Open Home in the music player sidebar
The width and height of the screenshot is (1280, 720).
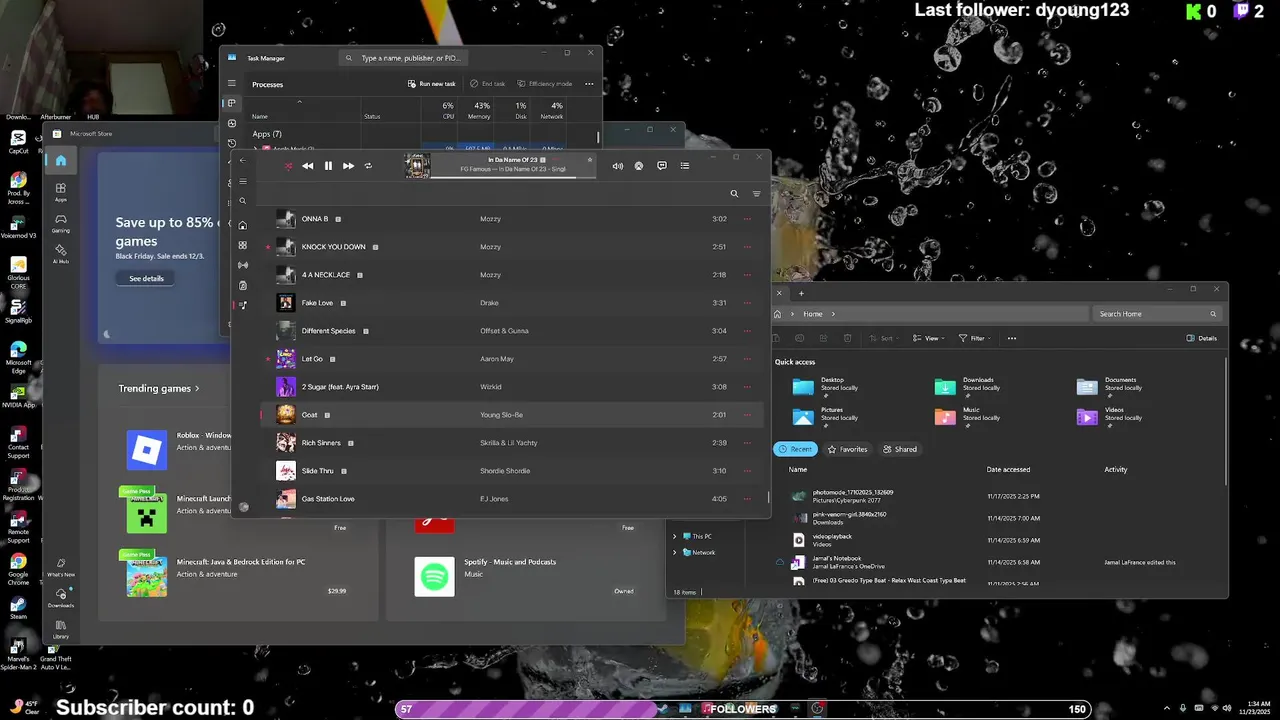click(x=243, y=225)
